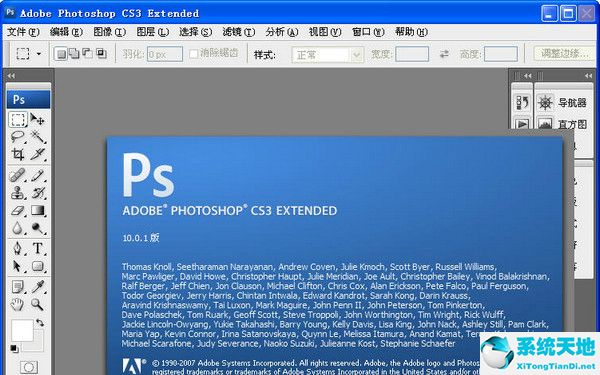Open the 样式 style dropdown

click(x=327, y=55)
